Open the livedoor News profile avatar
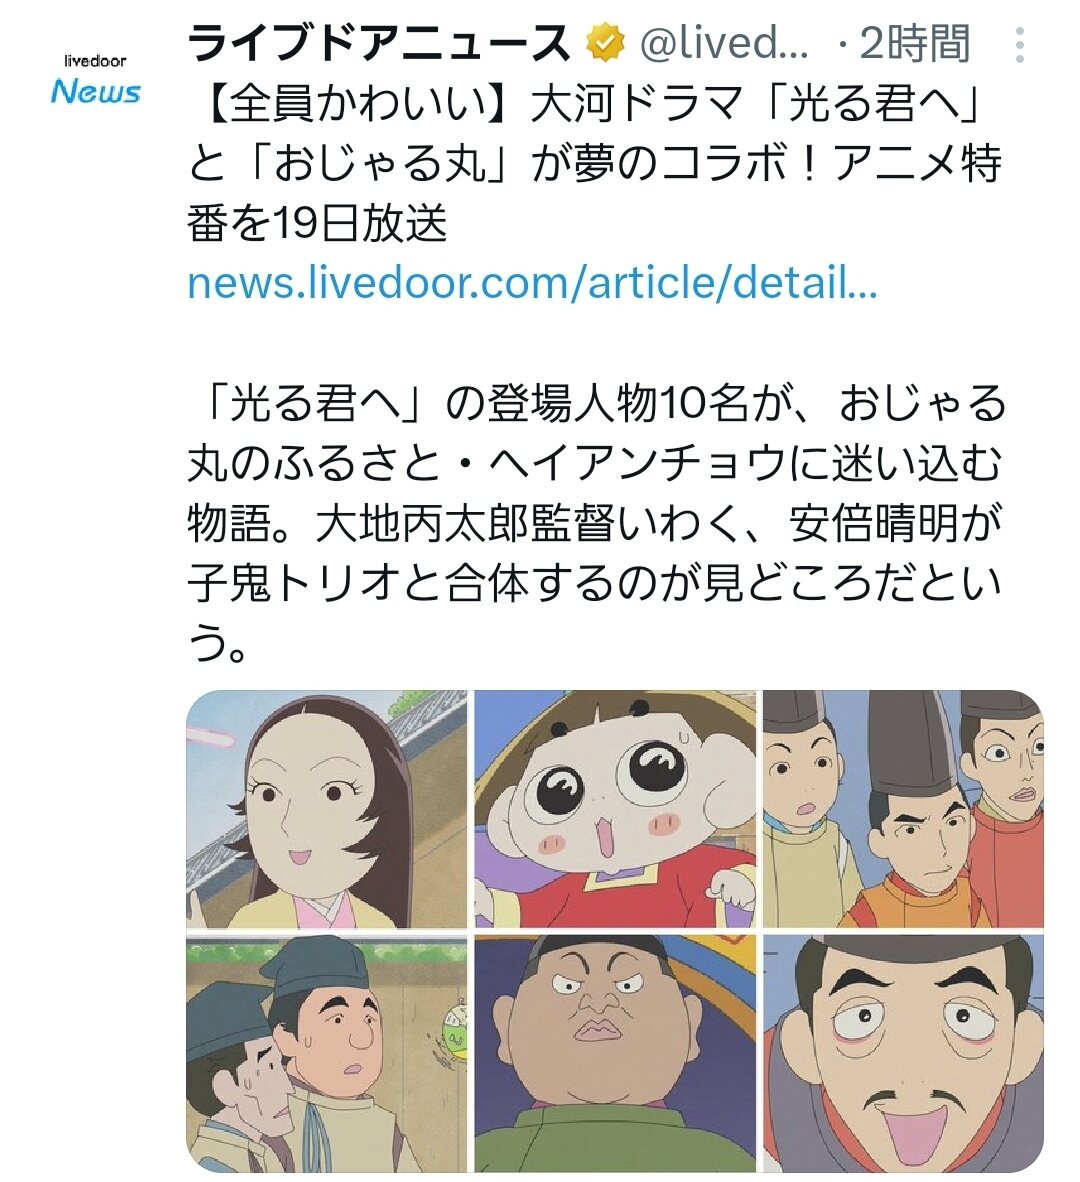Screen dimensions: 1080x1182 point(95,80)
